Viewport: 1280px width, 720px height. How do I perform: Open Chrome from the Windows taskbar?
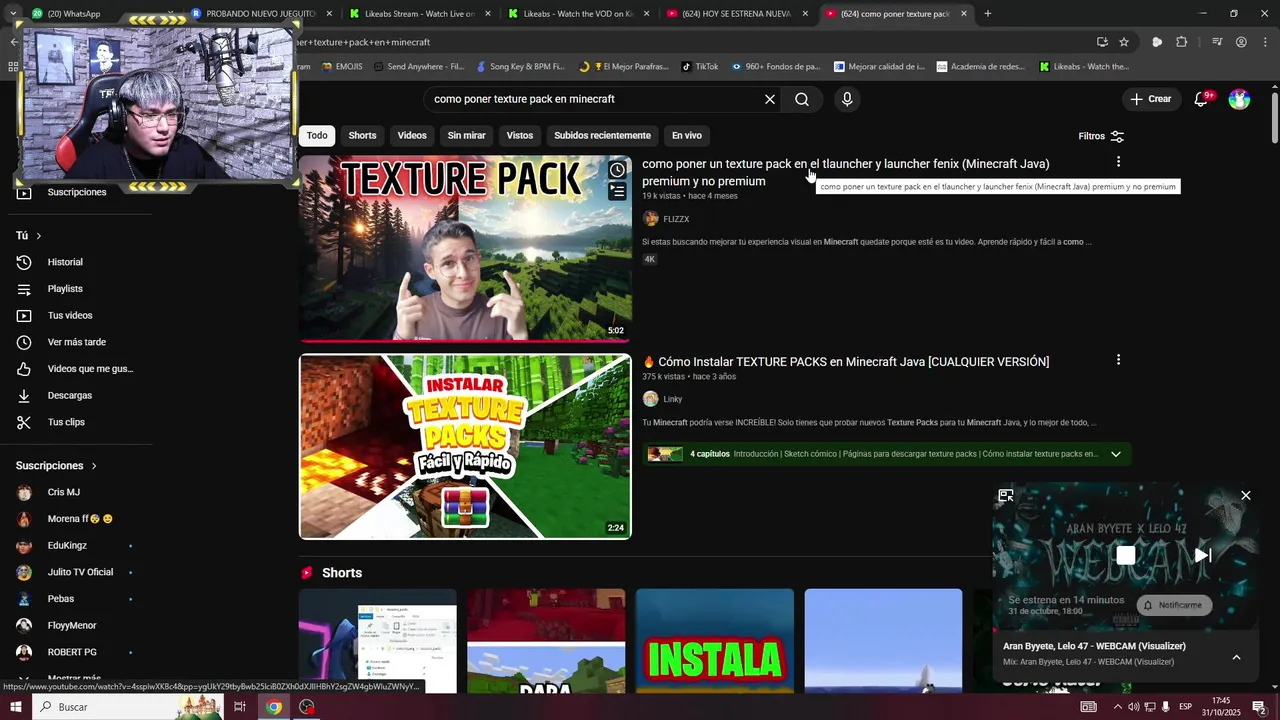(x=273, y=707)
